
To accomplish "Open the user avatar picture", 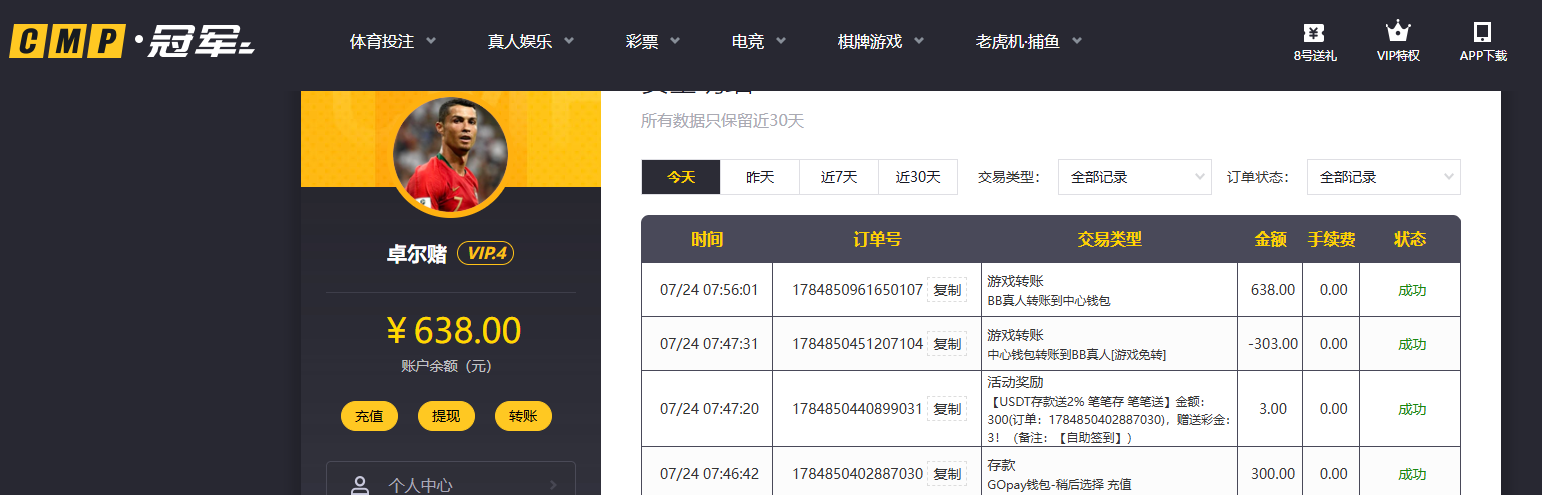I will [450, 156].
